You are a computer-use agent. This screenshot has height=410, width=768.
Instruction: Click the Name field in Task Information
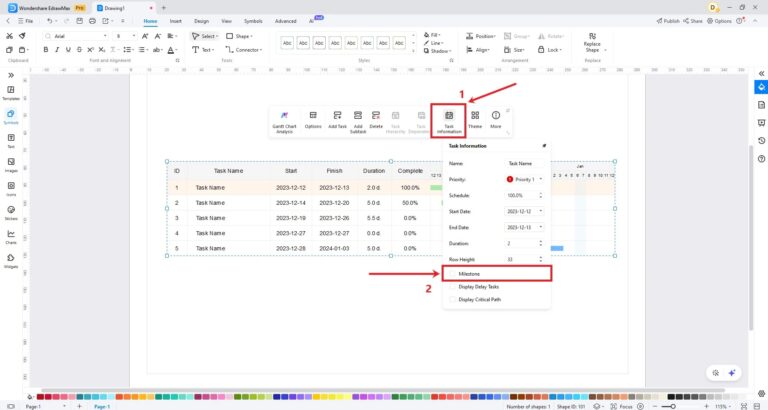point(524,163)
